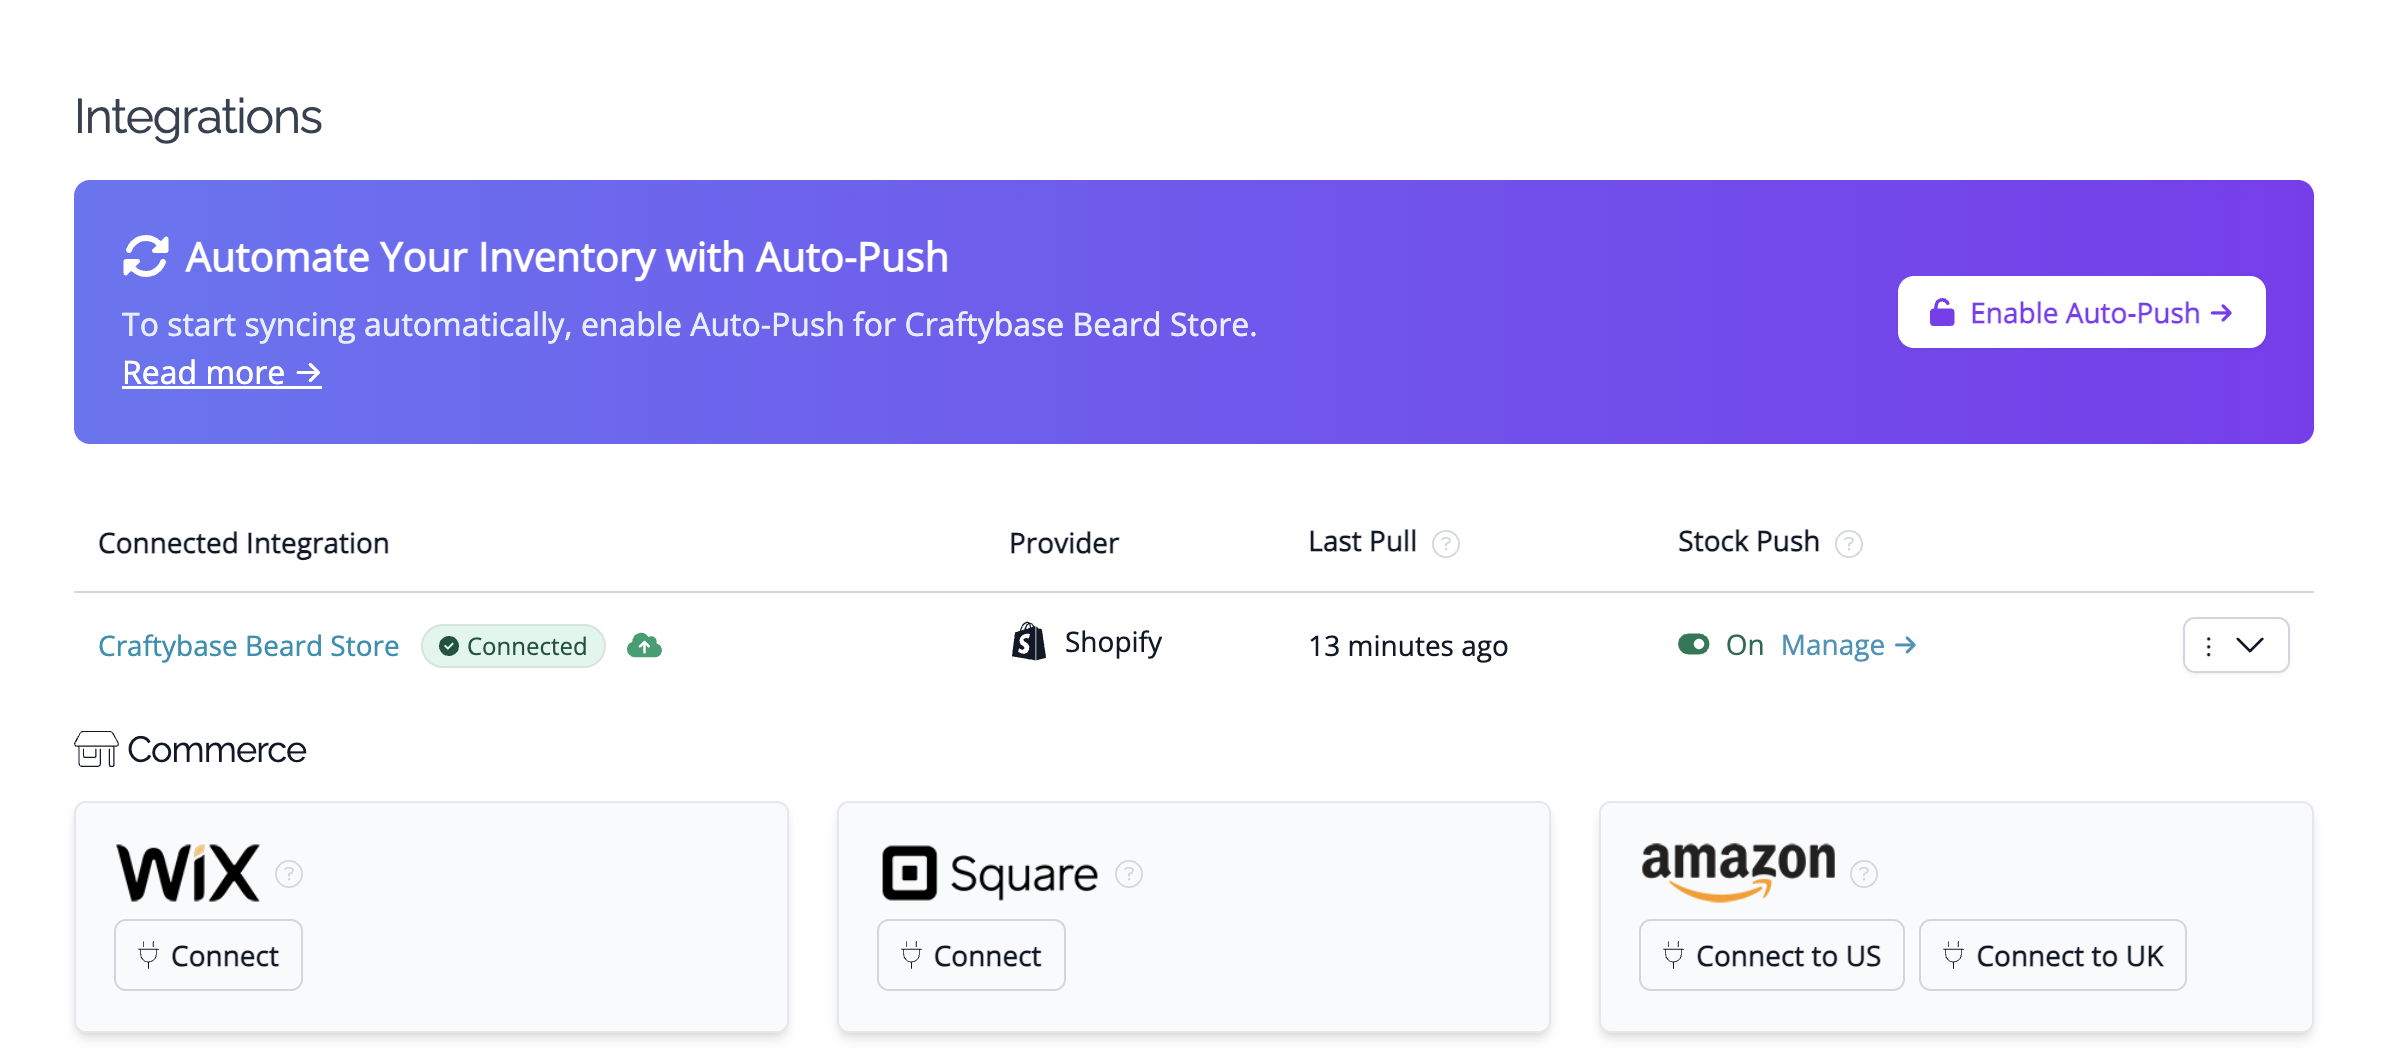Click the green cloud upload icon
The width and height of the screenshot is (2388, 1058).
coord(644,646)
